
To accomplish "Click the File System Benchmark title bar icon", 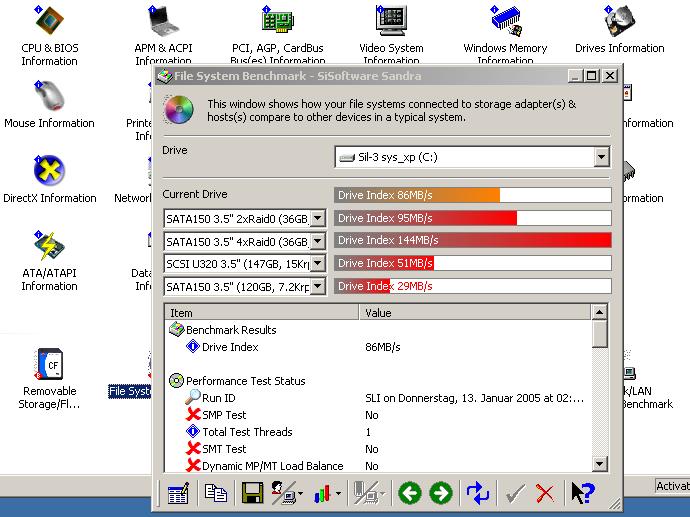I will (165, 76).
